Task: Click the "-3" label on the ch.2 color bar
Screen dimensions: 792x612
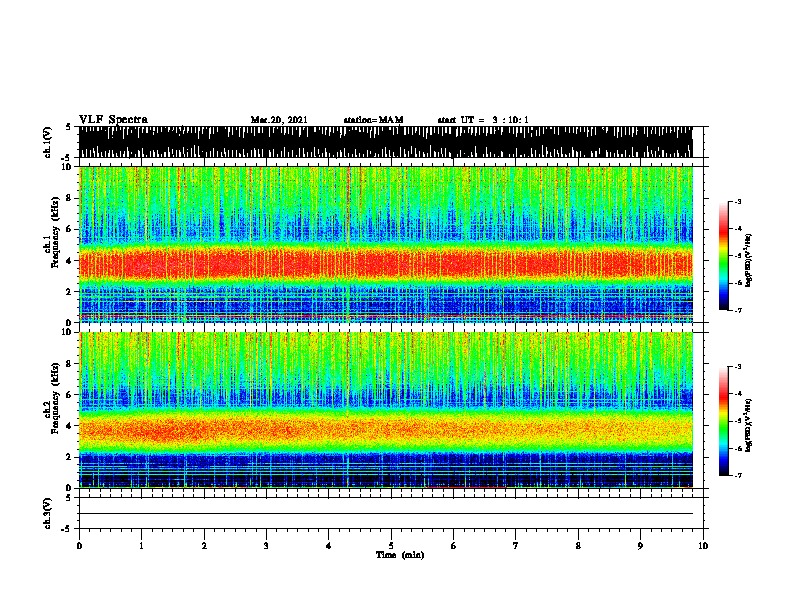Action: coord(738,367)
